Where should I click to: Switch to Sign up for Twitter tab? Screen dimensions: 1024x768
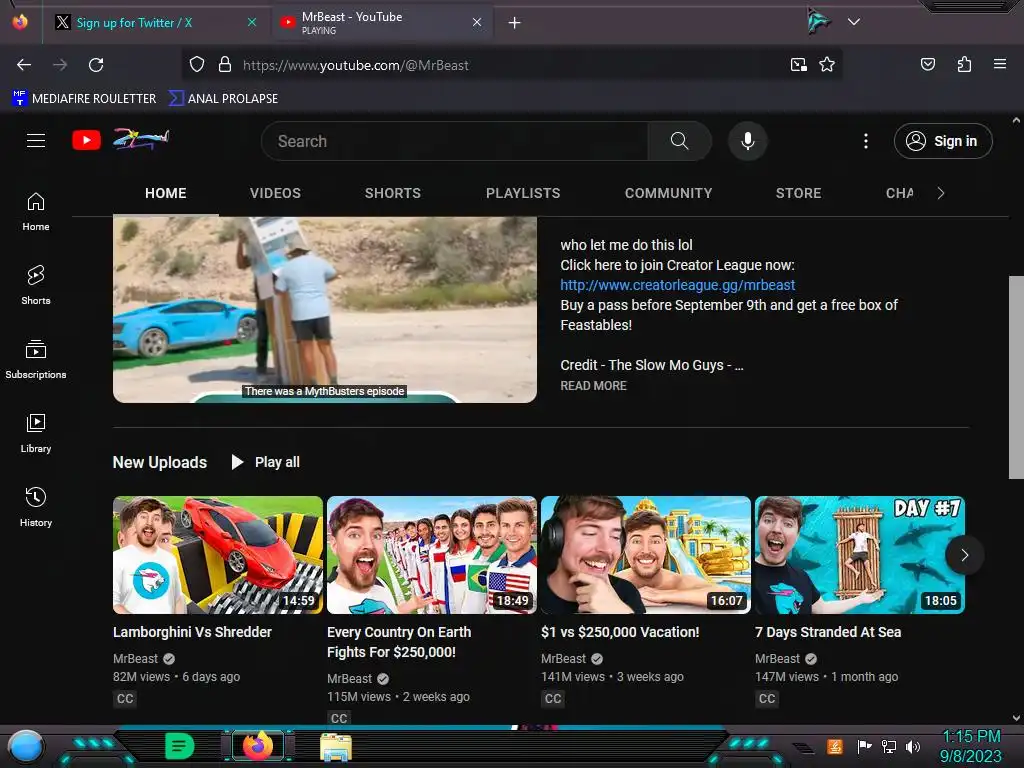[x=155, y=23]
